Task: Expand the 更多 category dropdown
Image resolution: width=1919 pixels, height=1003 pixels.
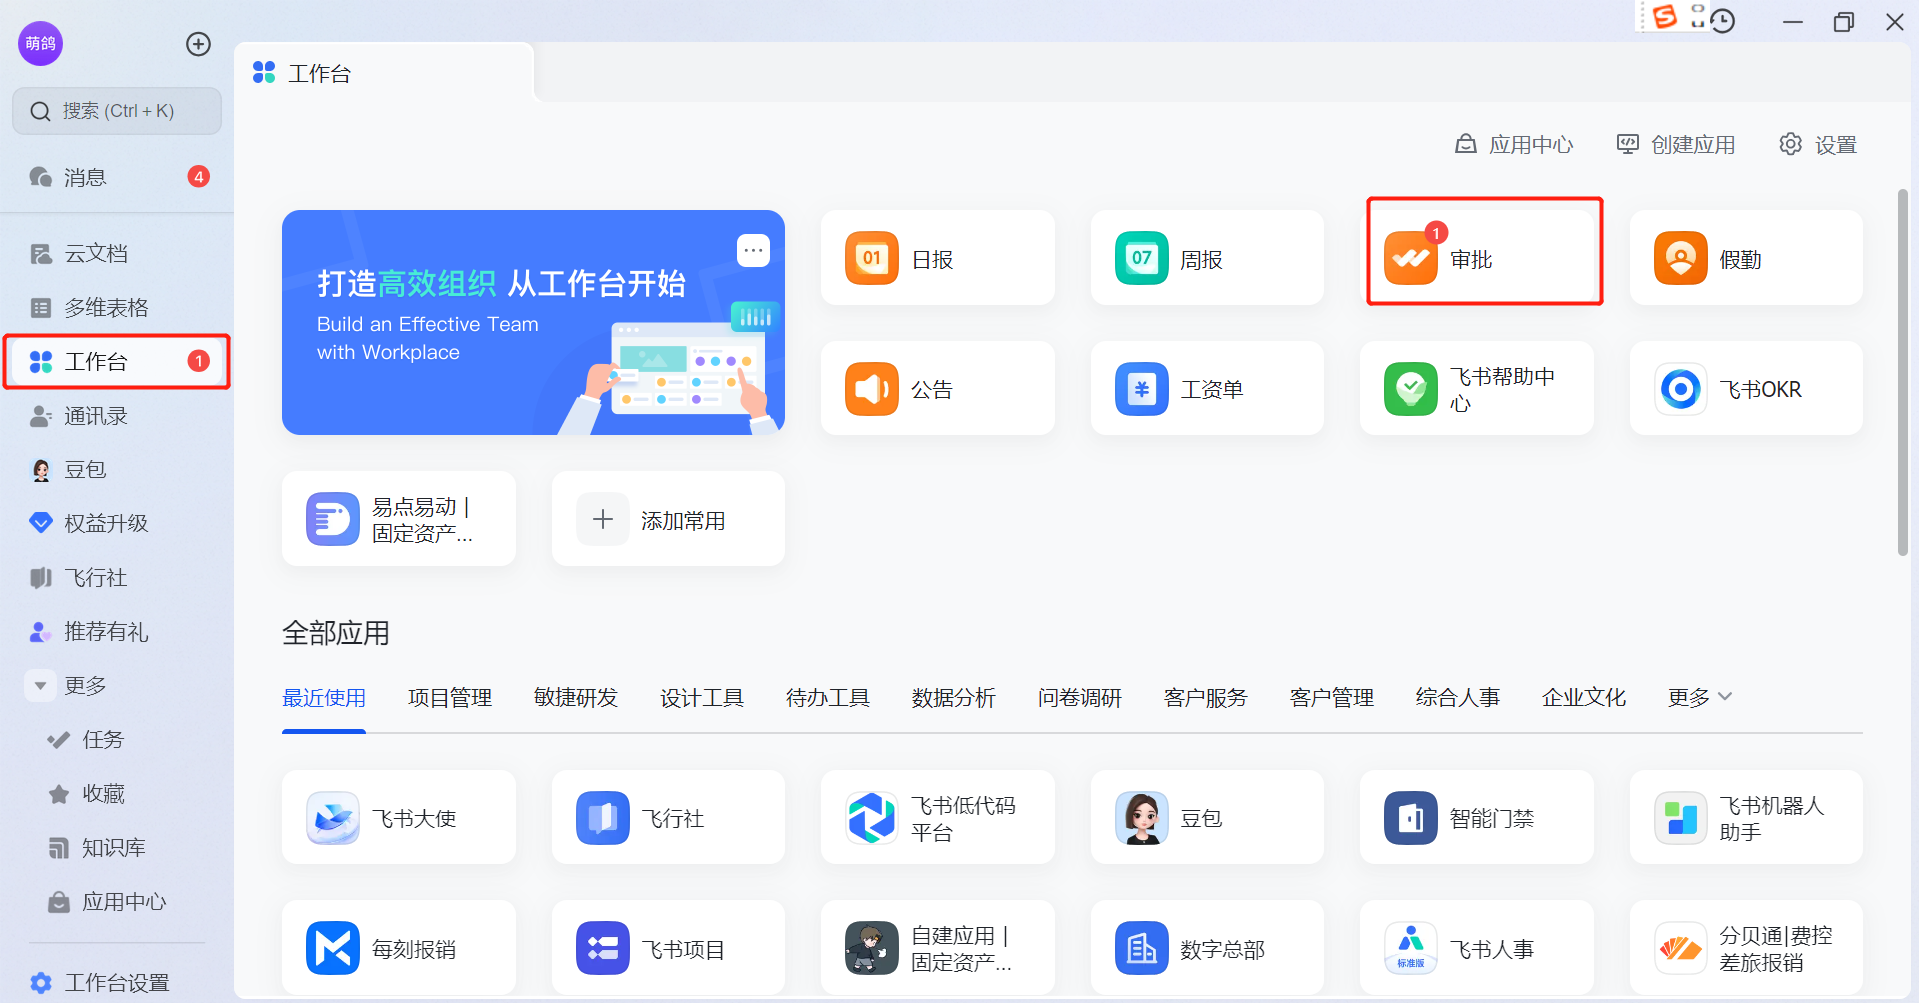Action: (x=1699, y=697)
